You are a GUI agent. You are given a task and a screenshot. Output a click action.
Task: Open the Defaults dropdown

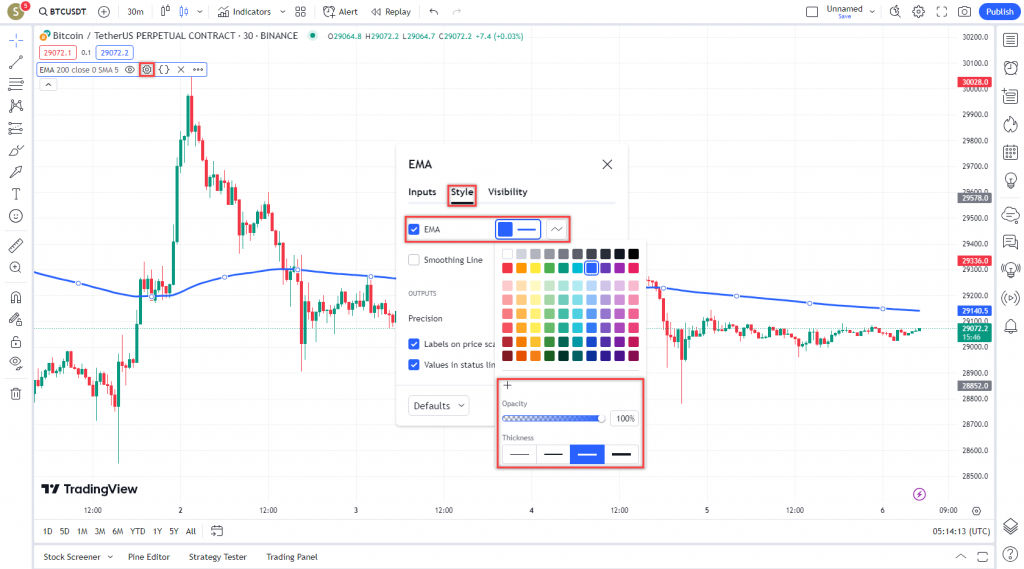pyautogui.click(x=438, y=406)
